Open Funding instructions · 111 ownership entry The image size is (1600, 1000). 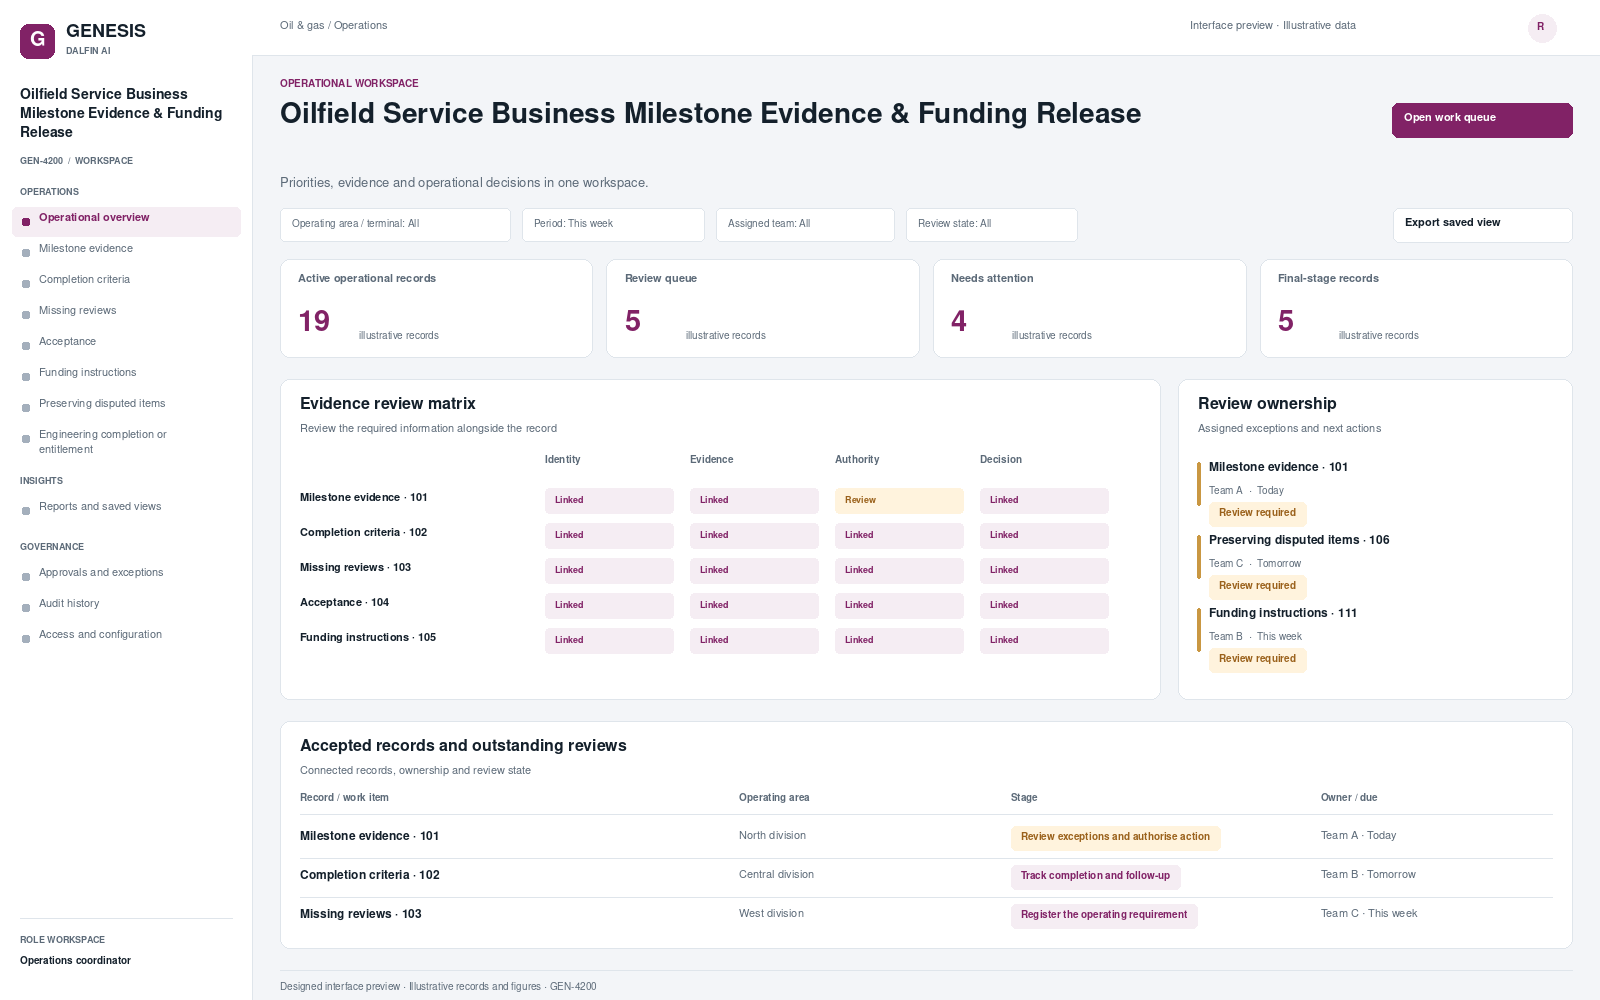(x=1283, y=613)
